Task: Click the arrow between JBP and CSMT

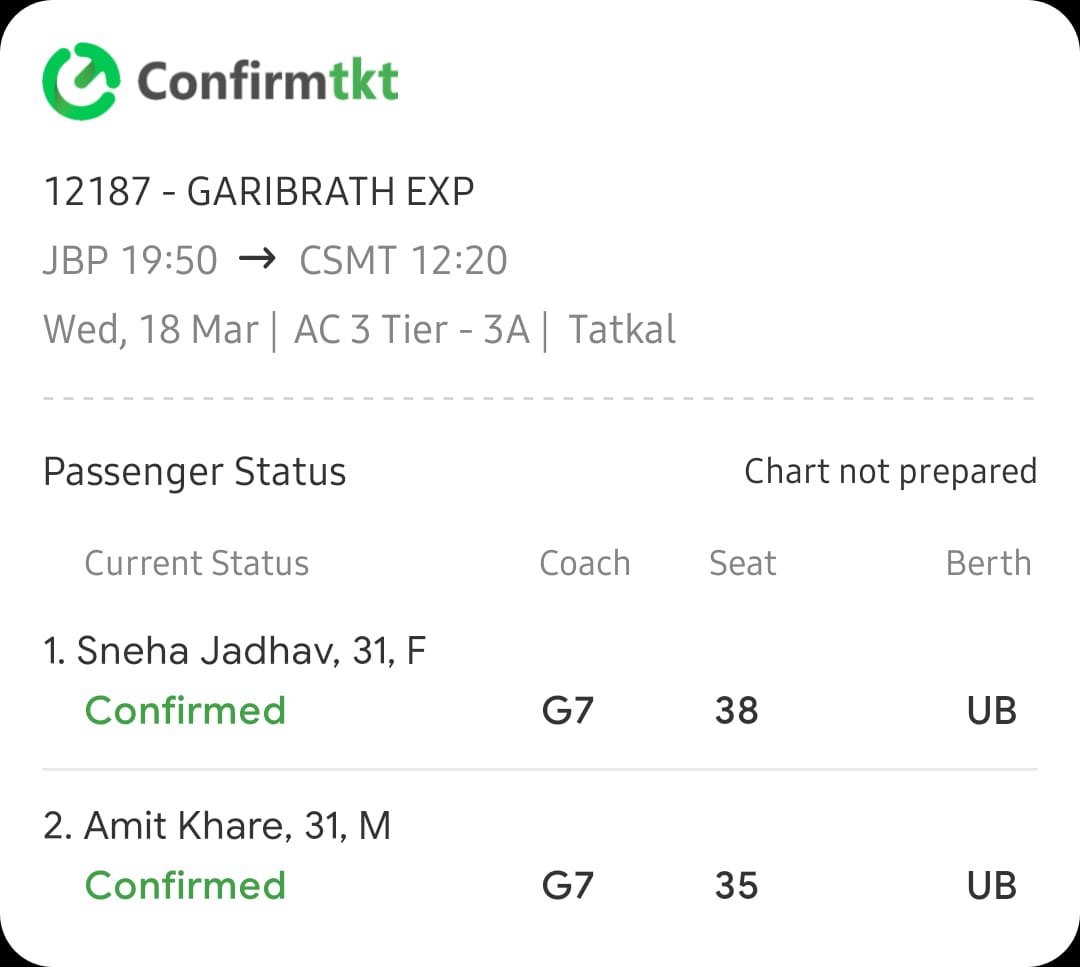Action: click(258, 259)
